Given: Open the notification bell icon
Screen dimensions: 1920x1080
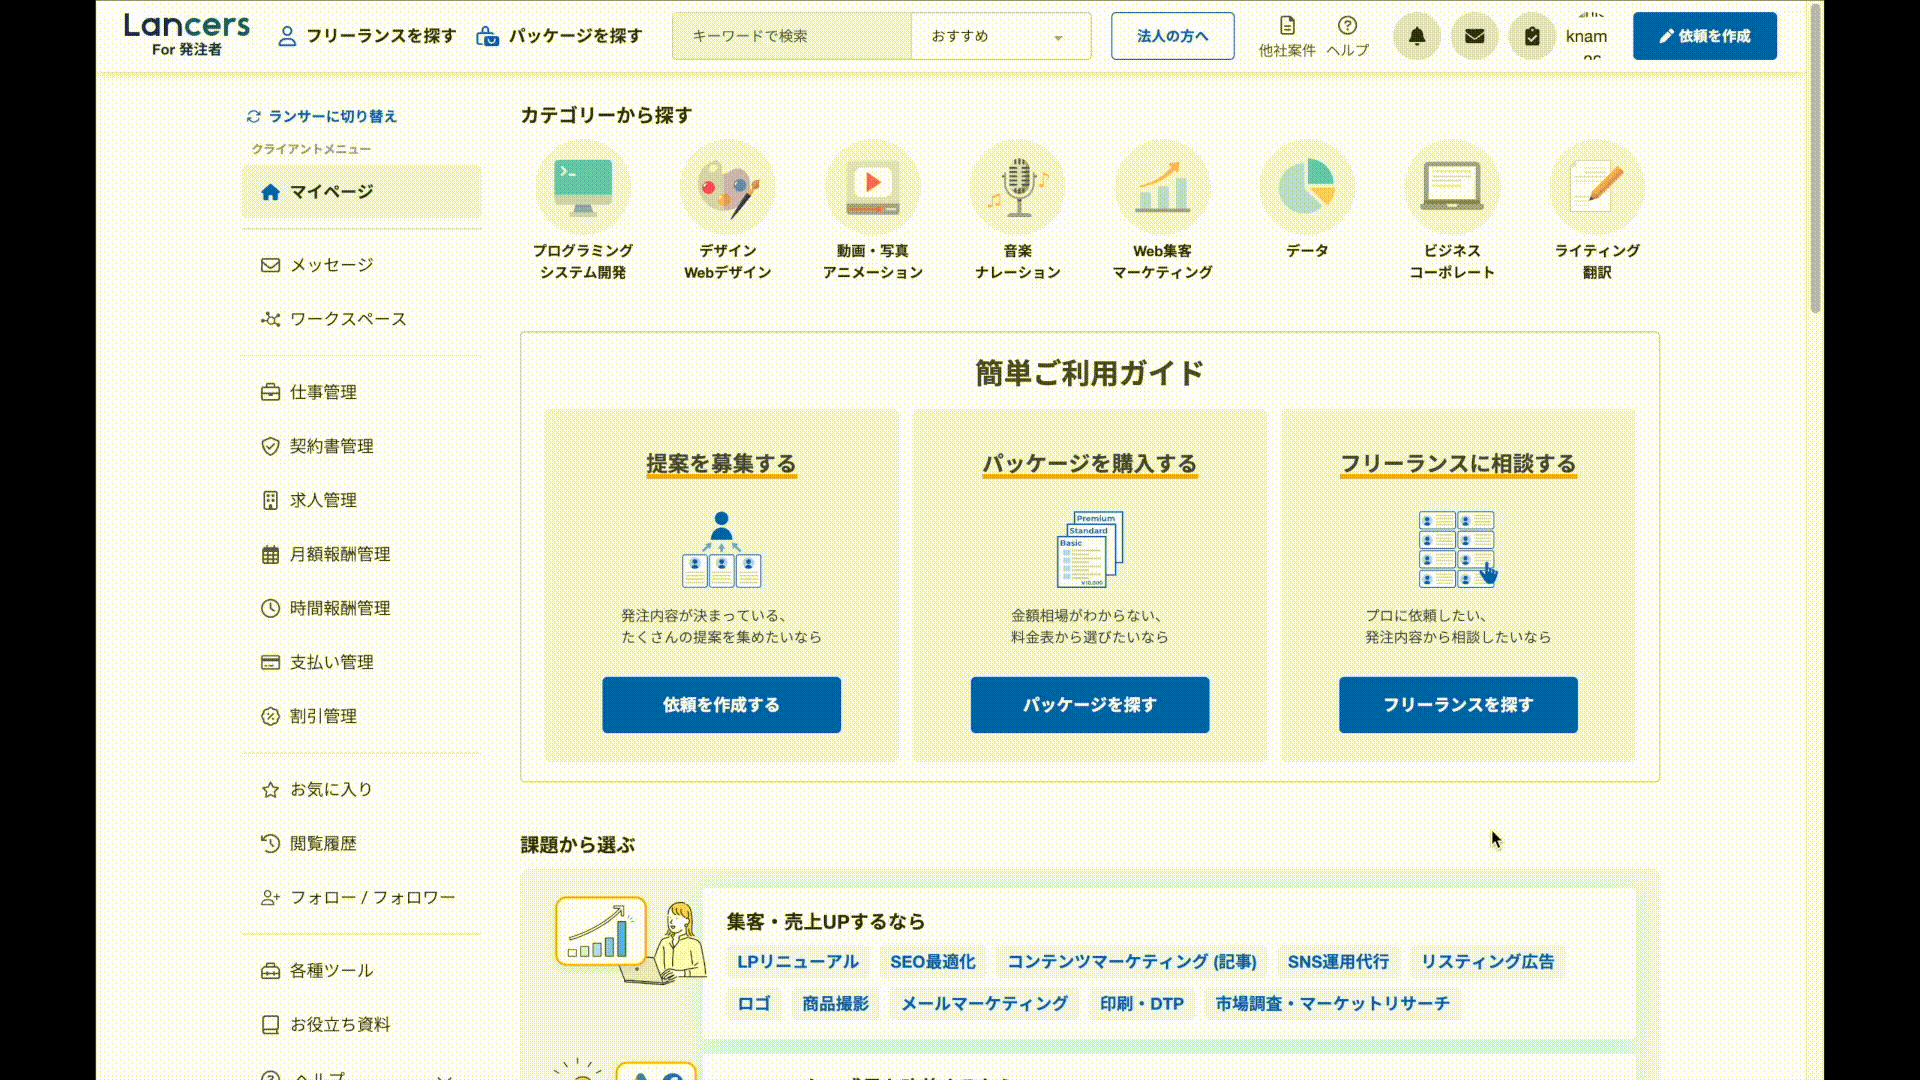Looking at the screenshot, I should [1416, 36].
